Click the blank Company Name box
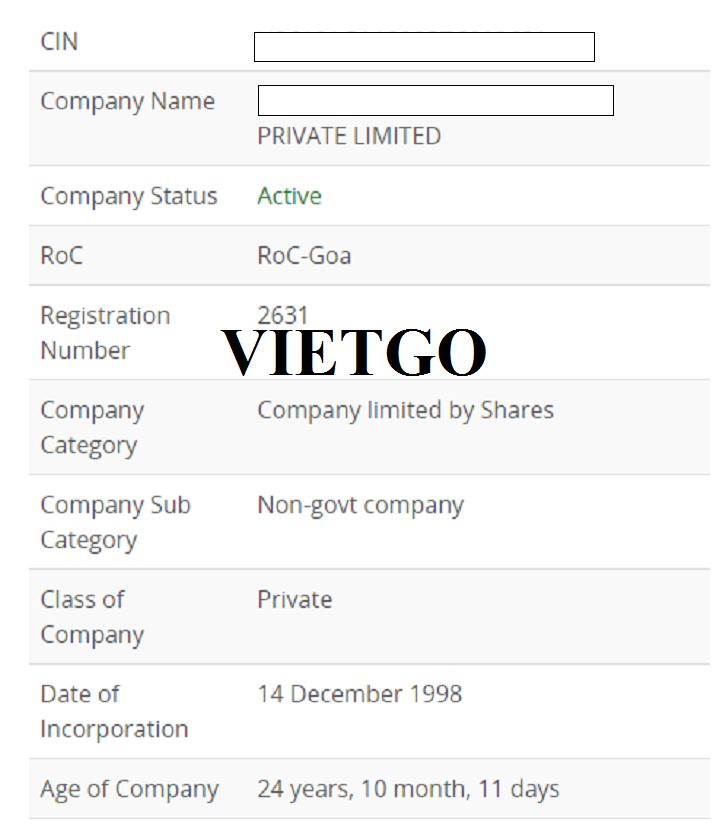Screen dimensions: 728x835 (435, 101)
